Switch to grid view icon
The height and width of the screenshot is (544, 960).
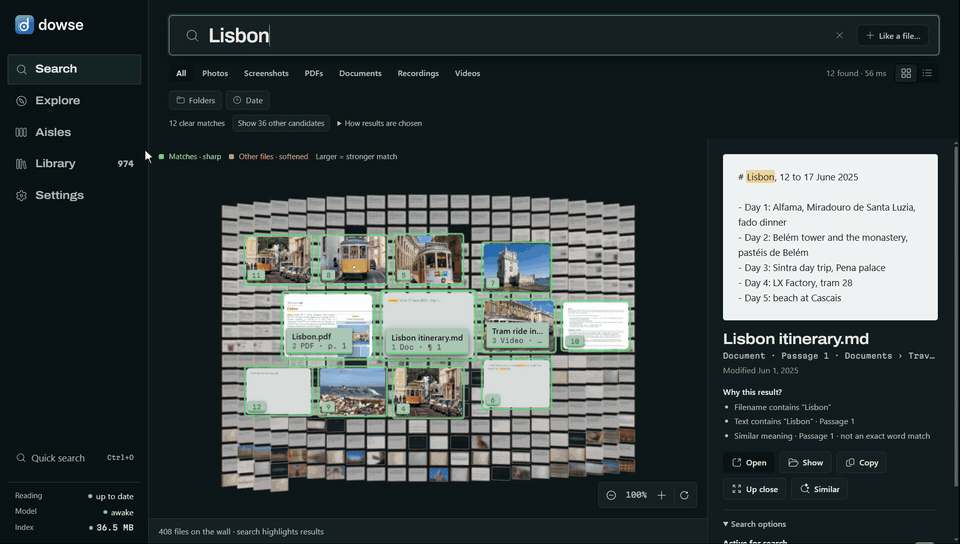point(906,73)
